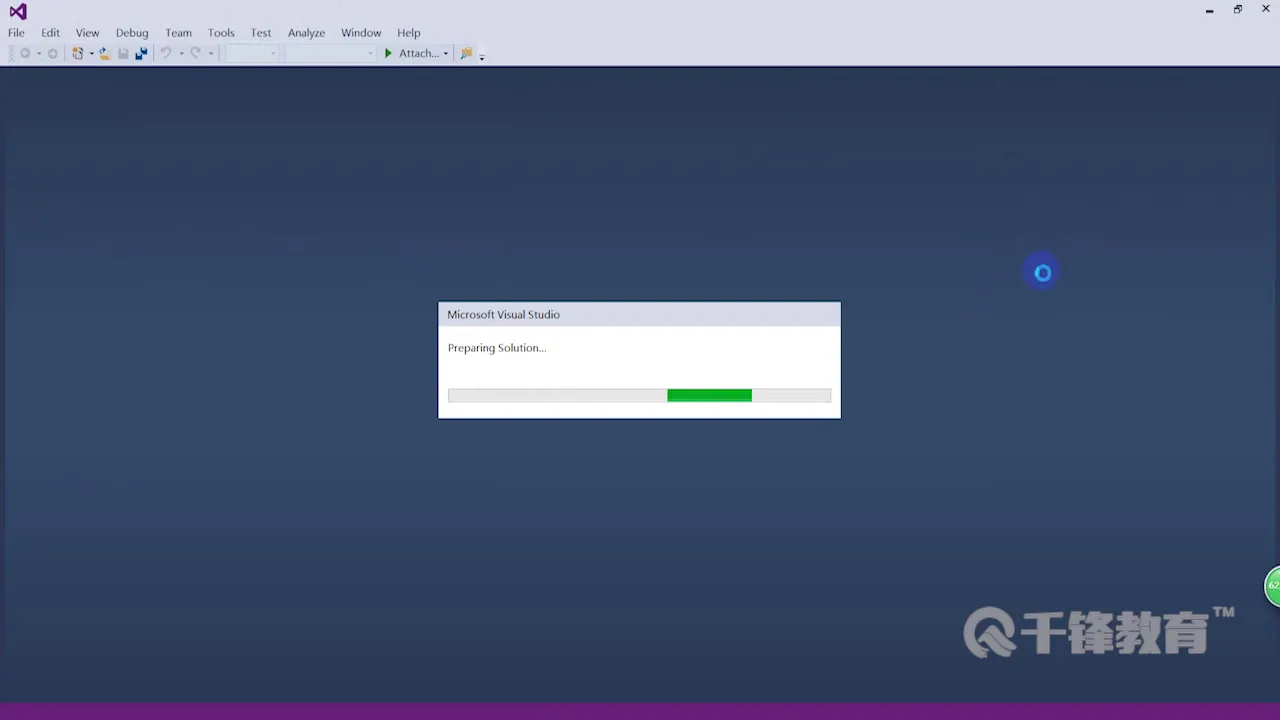
Task: Click the Redo toolbar icon
Action: point(196,54)
